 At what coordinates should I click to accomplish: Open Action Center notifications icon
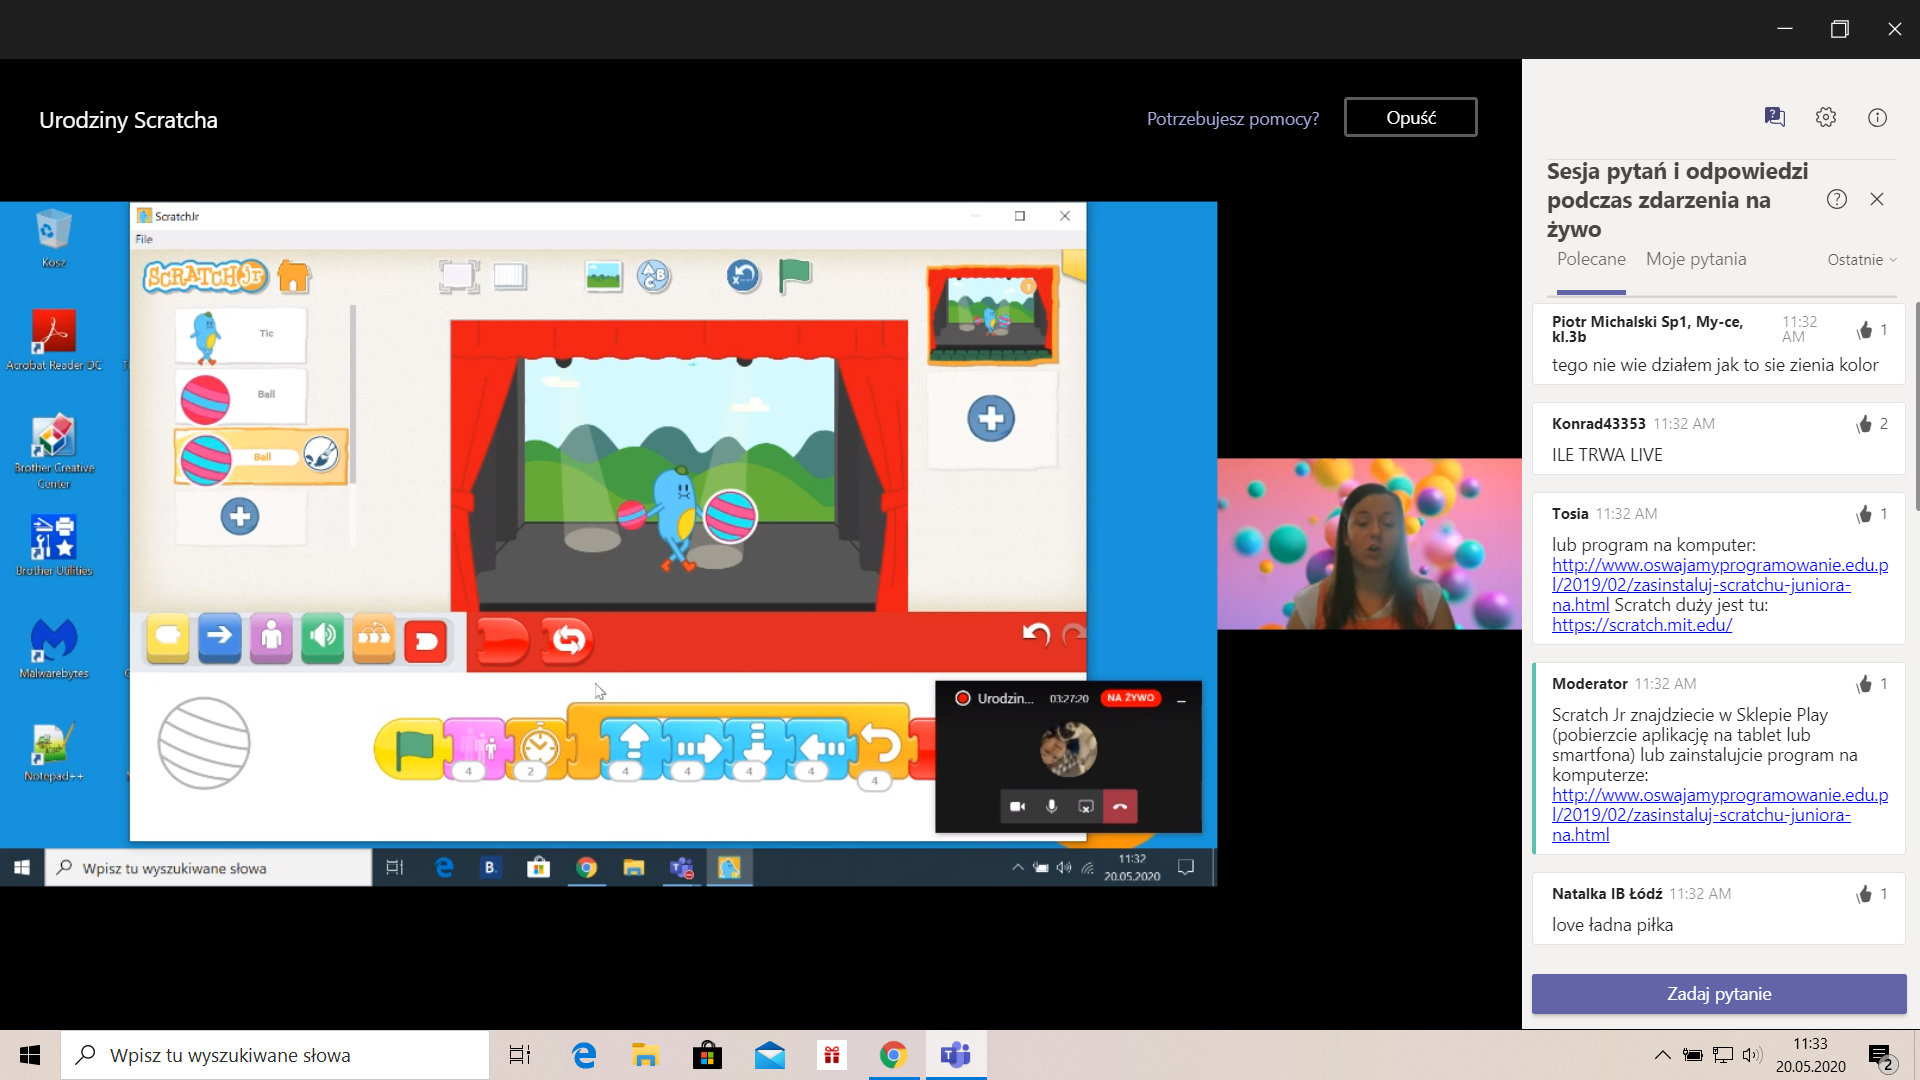1882,1056
